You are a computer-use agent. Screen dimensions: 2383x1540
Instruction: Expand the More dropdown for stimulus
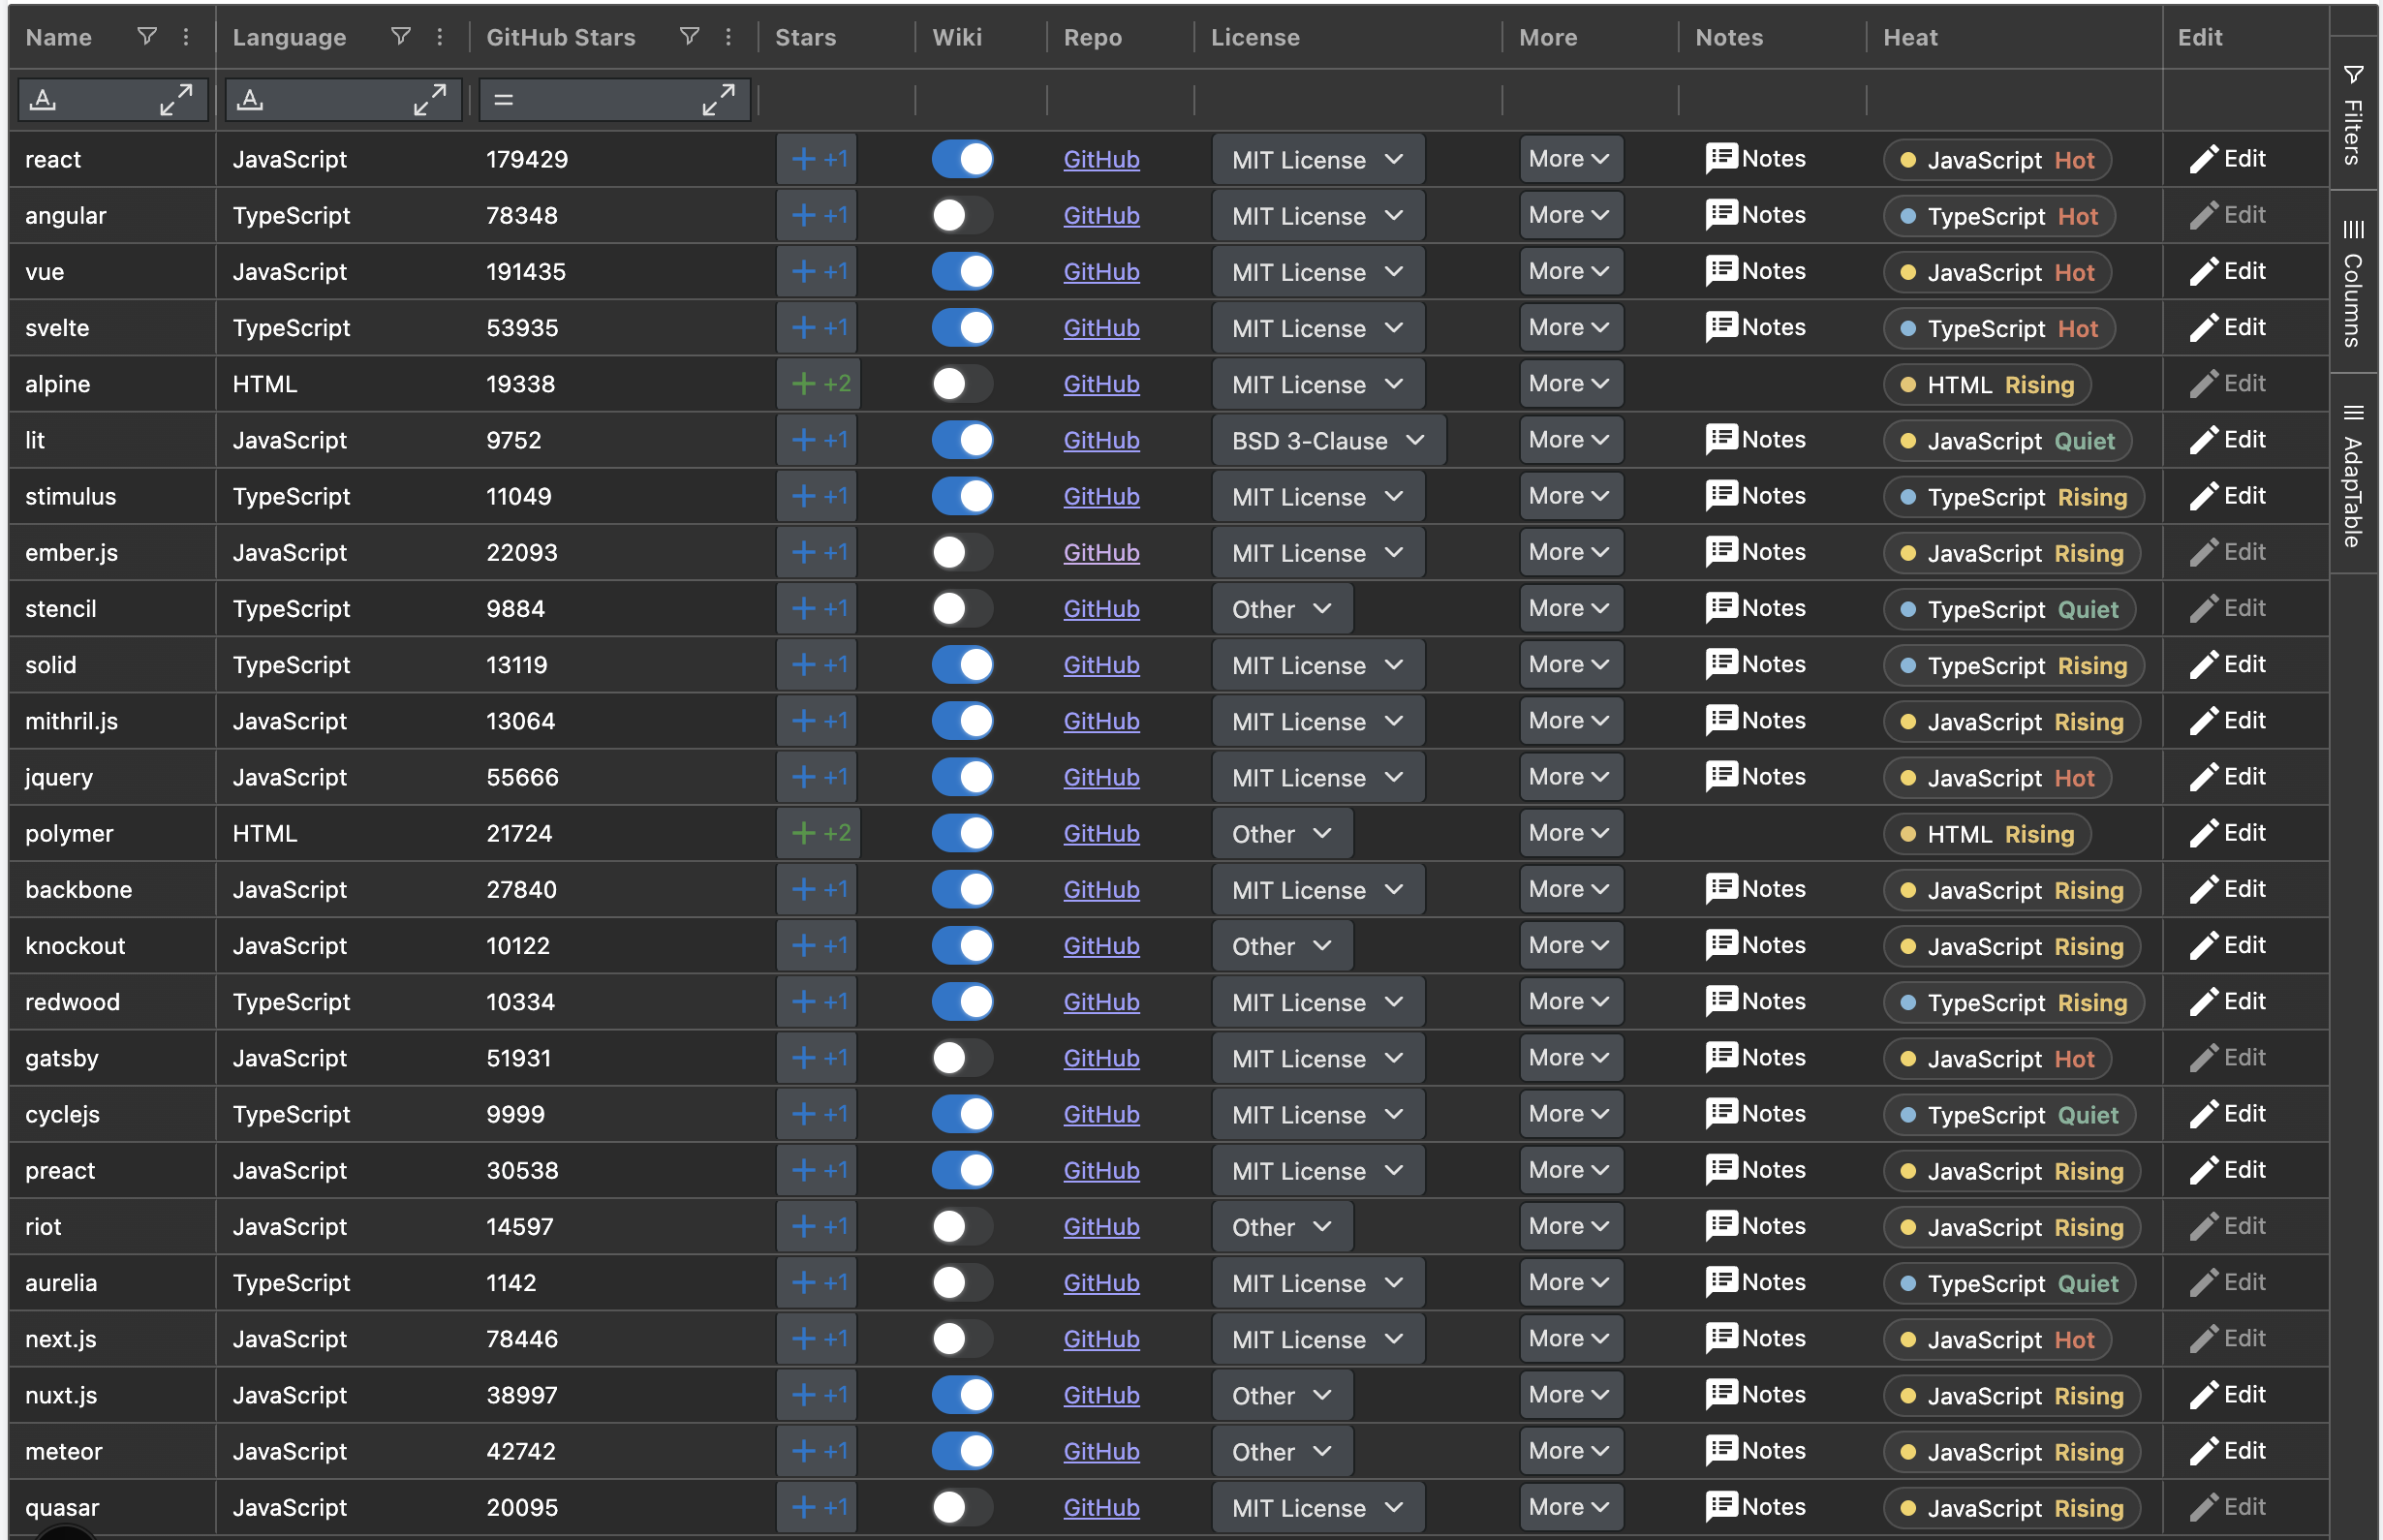(x=1570, y=496)
